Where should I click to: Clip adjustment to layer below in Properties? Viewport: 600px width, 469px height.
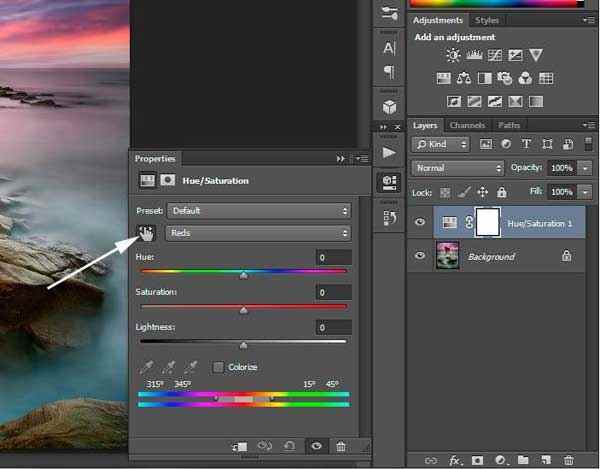tap(239, 447)
